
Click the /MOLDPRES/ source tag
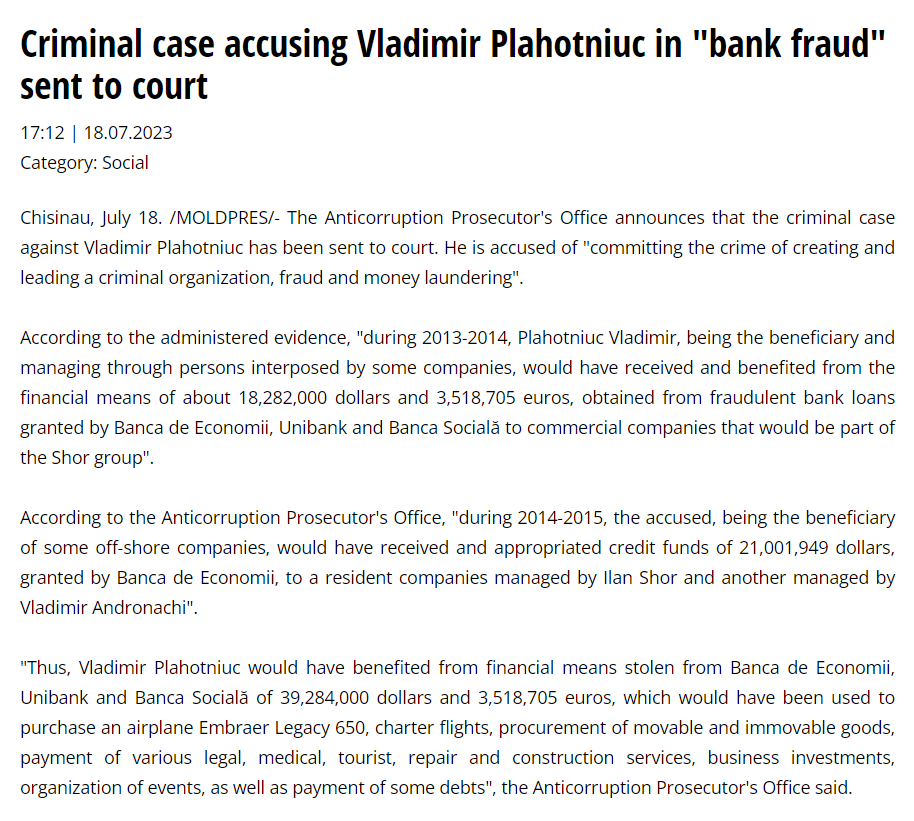(225, 217)
